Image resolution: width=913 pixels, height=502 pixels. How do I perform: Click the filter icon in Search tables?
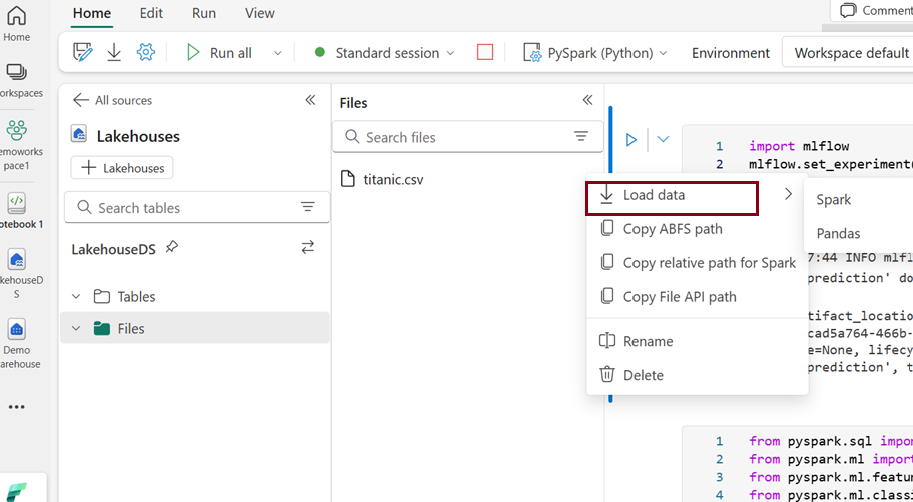click(x=308, y=208)
